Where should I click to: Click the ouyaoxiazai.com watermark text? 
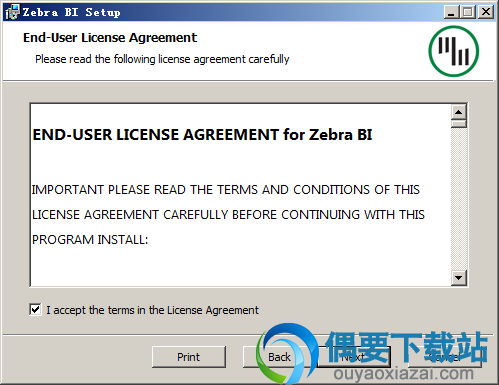point(403,373)
